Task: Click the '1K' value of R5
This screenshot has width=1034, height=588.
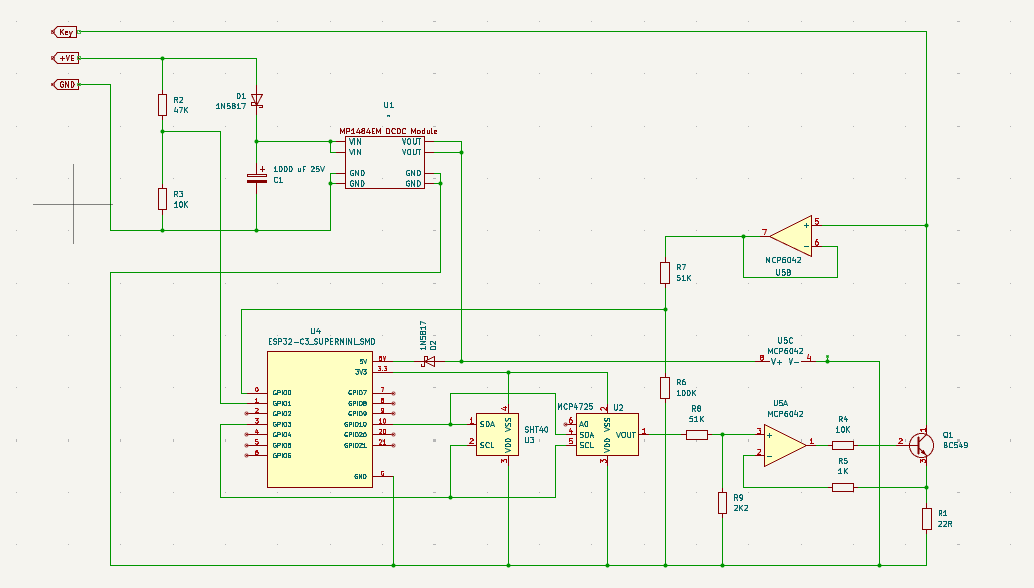Action: coord(843,471)
